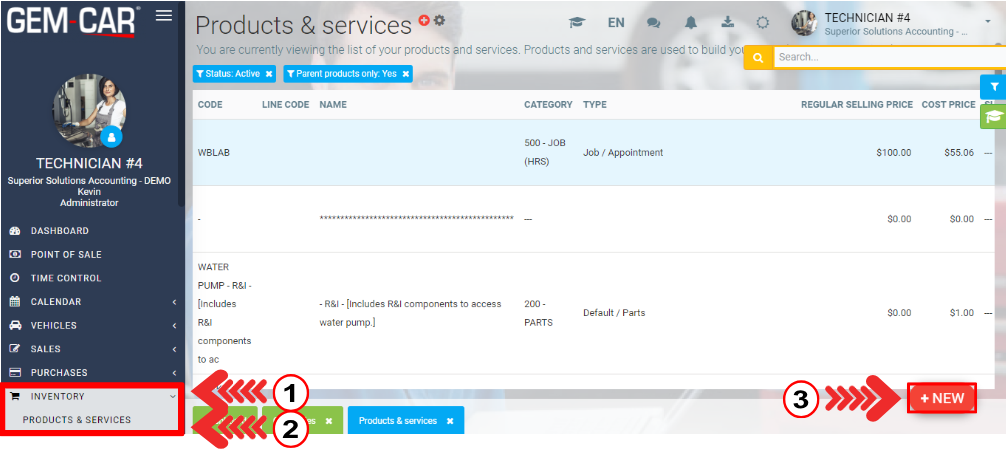
Task: Open the chat messages icon
Action: point(654,23)
